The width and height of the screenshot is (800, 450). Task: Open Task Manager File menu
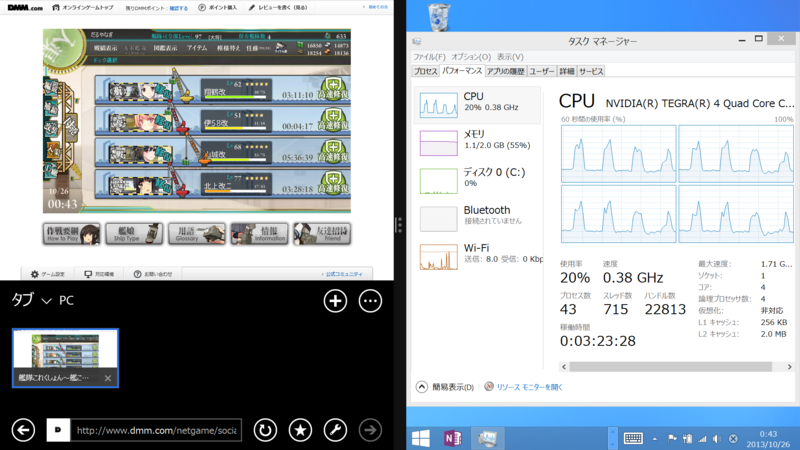click(429, 57)
